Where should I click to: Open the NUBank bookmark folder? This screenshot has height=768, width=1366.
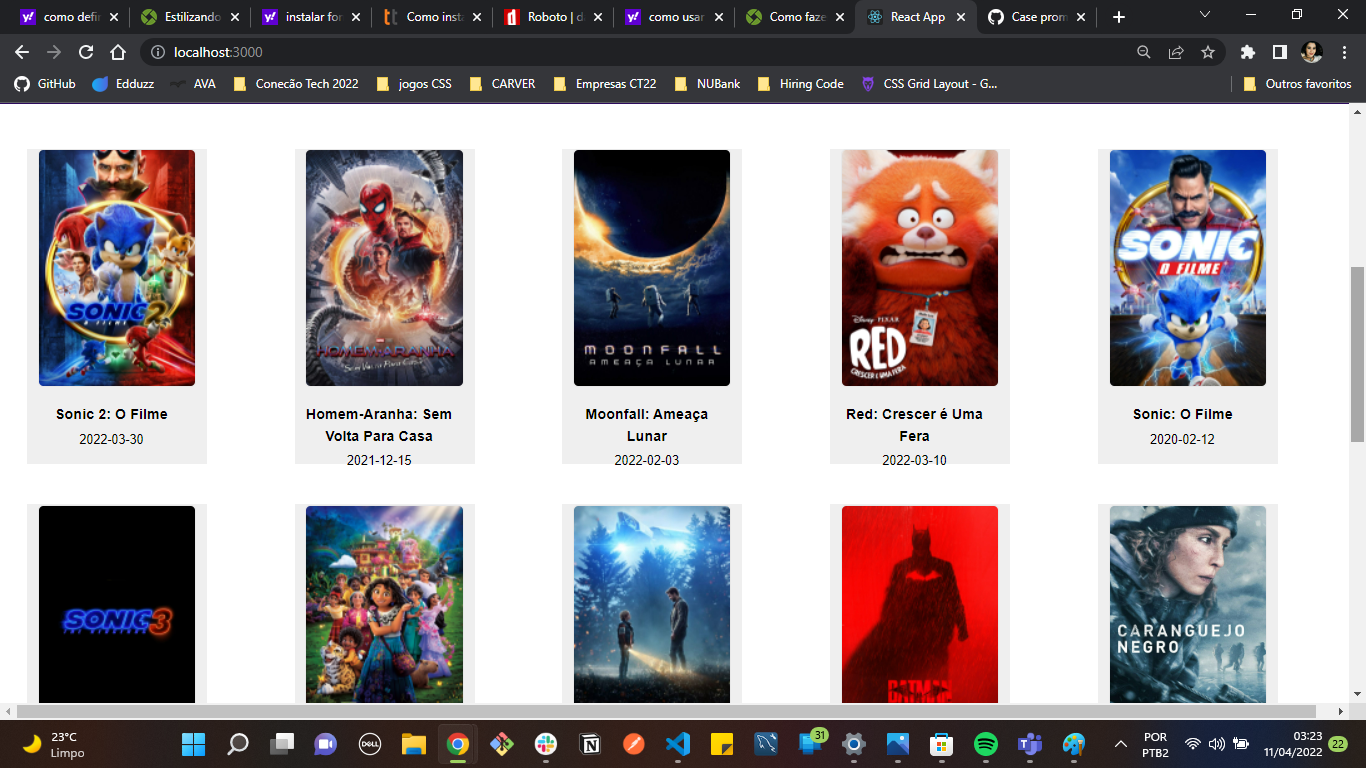(x=708, y=84)
